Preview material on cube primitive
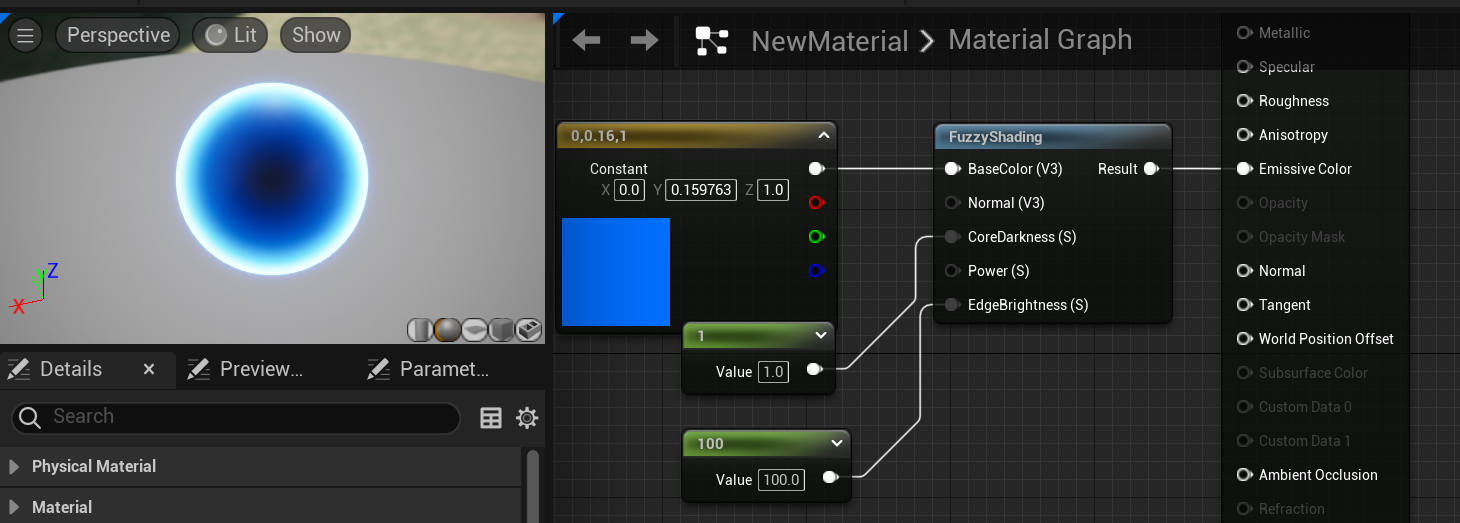The height and width of the screenshot is (523, 1460). pyautogui.click(x=501, y=330)
